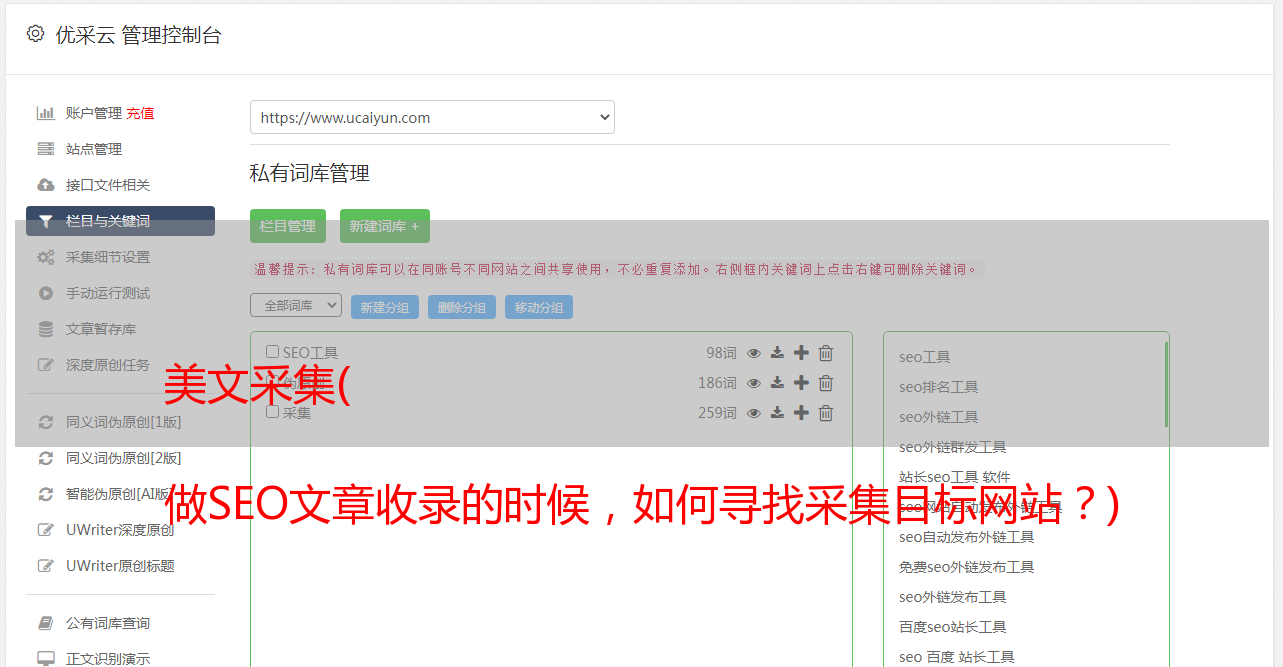Image resolution: width=1283 pixels, height=667 pixels.
Task: Expand the 全部词库 group dropdown
Action: [x=296, y=305]
